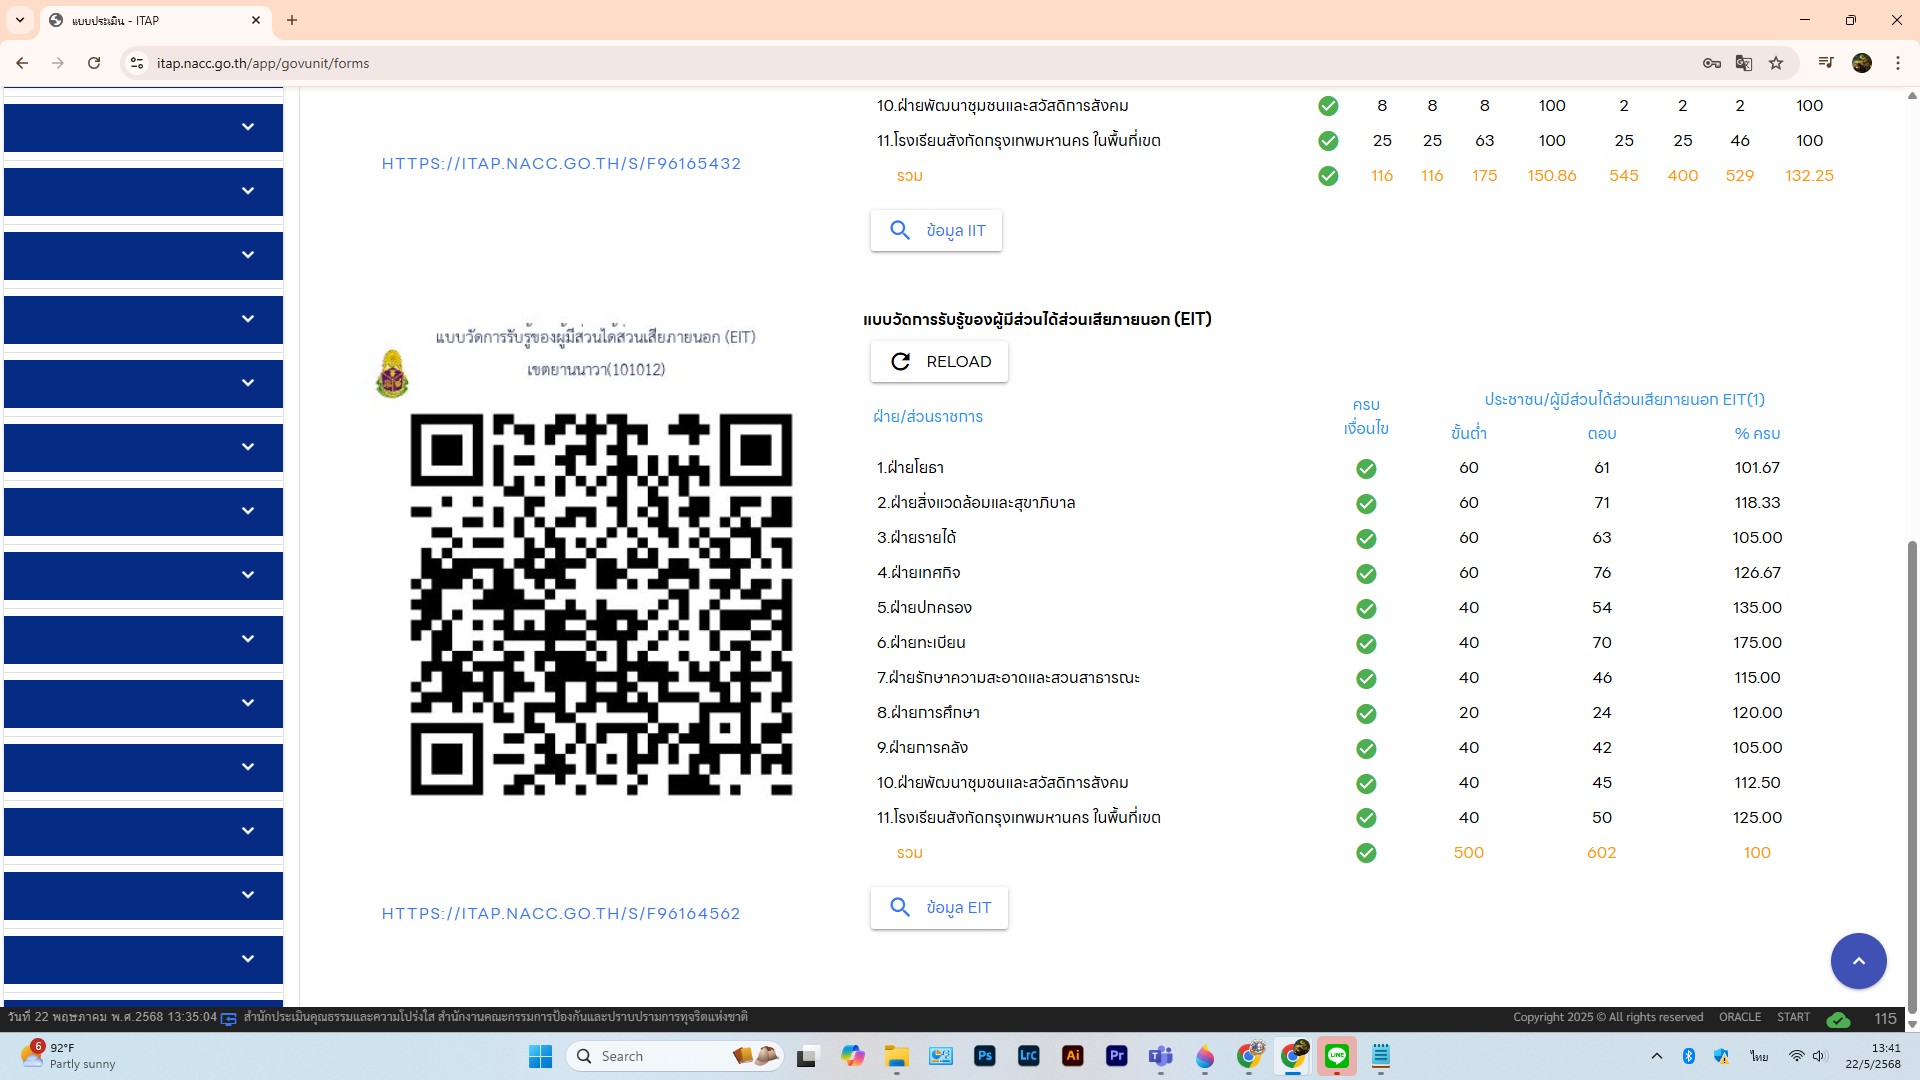Open the LINE app in taskbar
Screen dimensions: 1920x1080
pyautogui.click(x=1337, y=1056)
